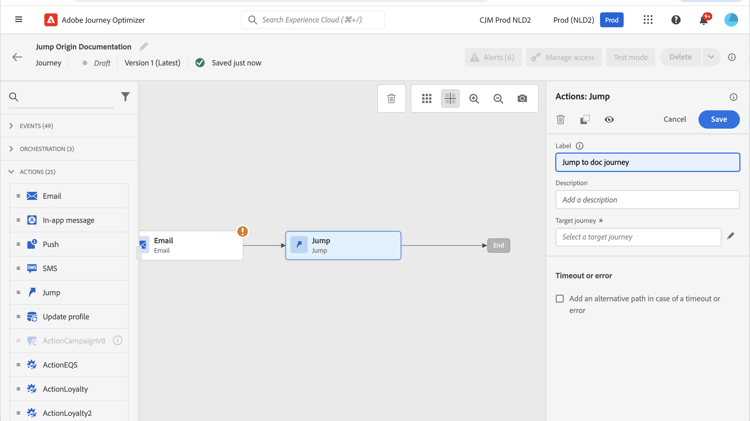The image size is (750, 421).
Task: Collapse the Actions section
Action: coord(12,172)
